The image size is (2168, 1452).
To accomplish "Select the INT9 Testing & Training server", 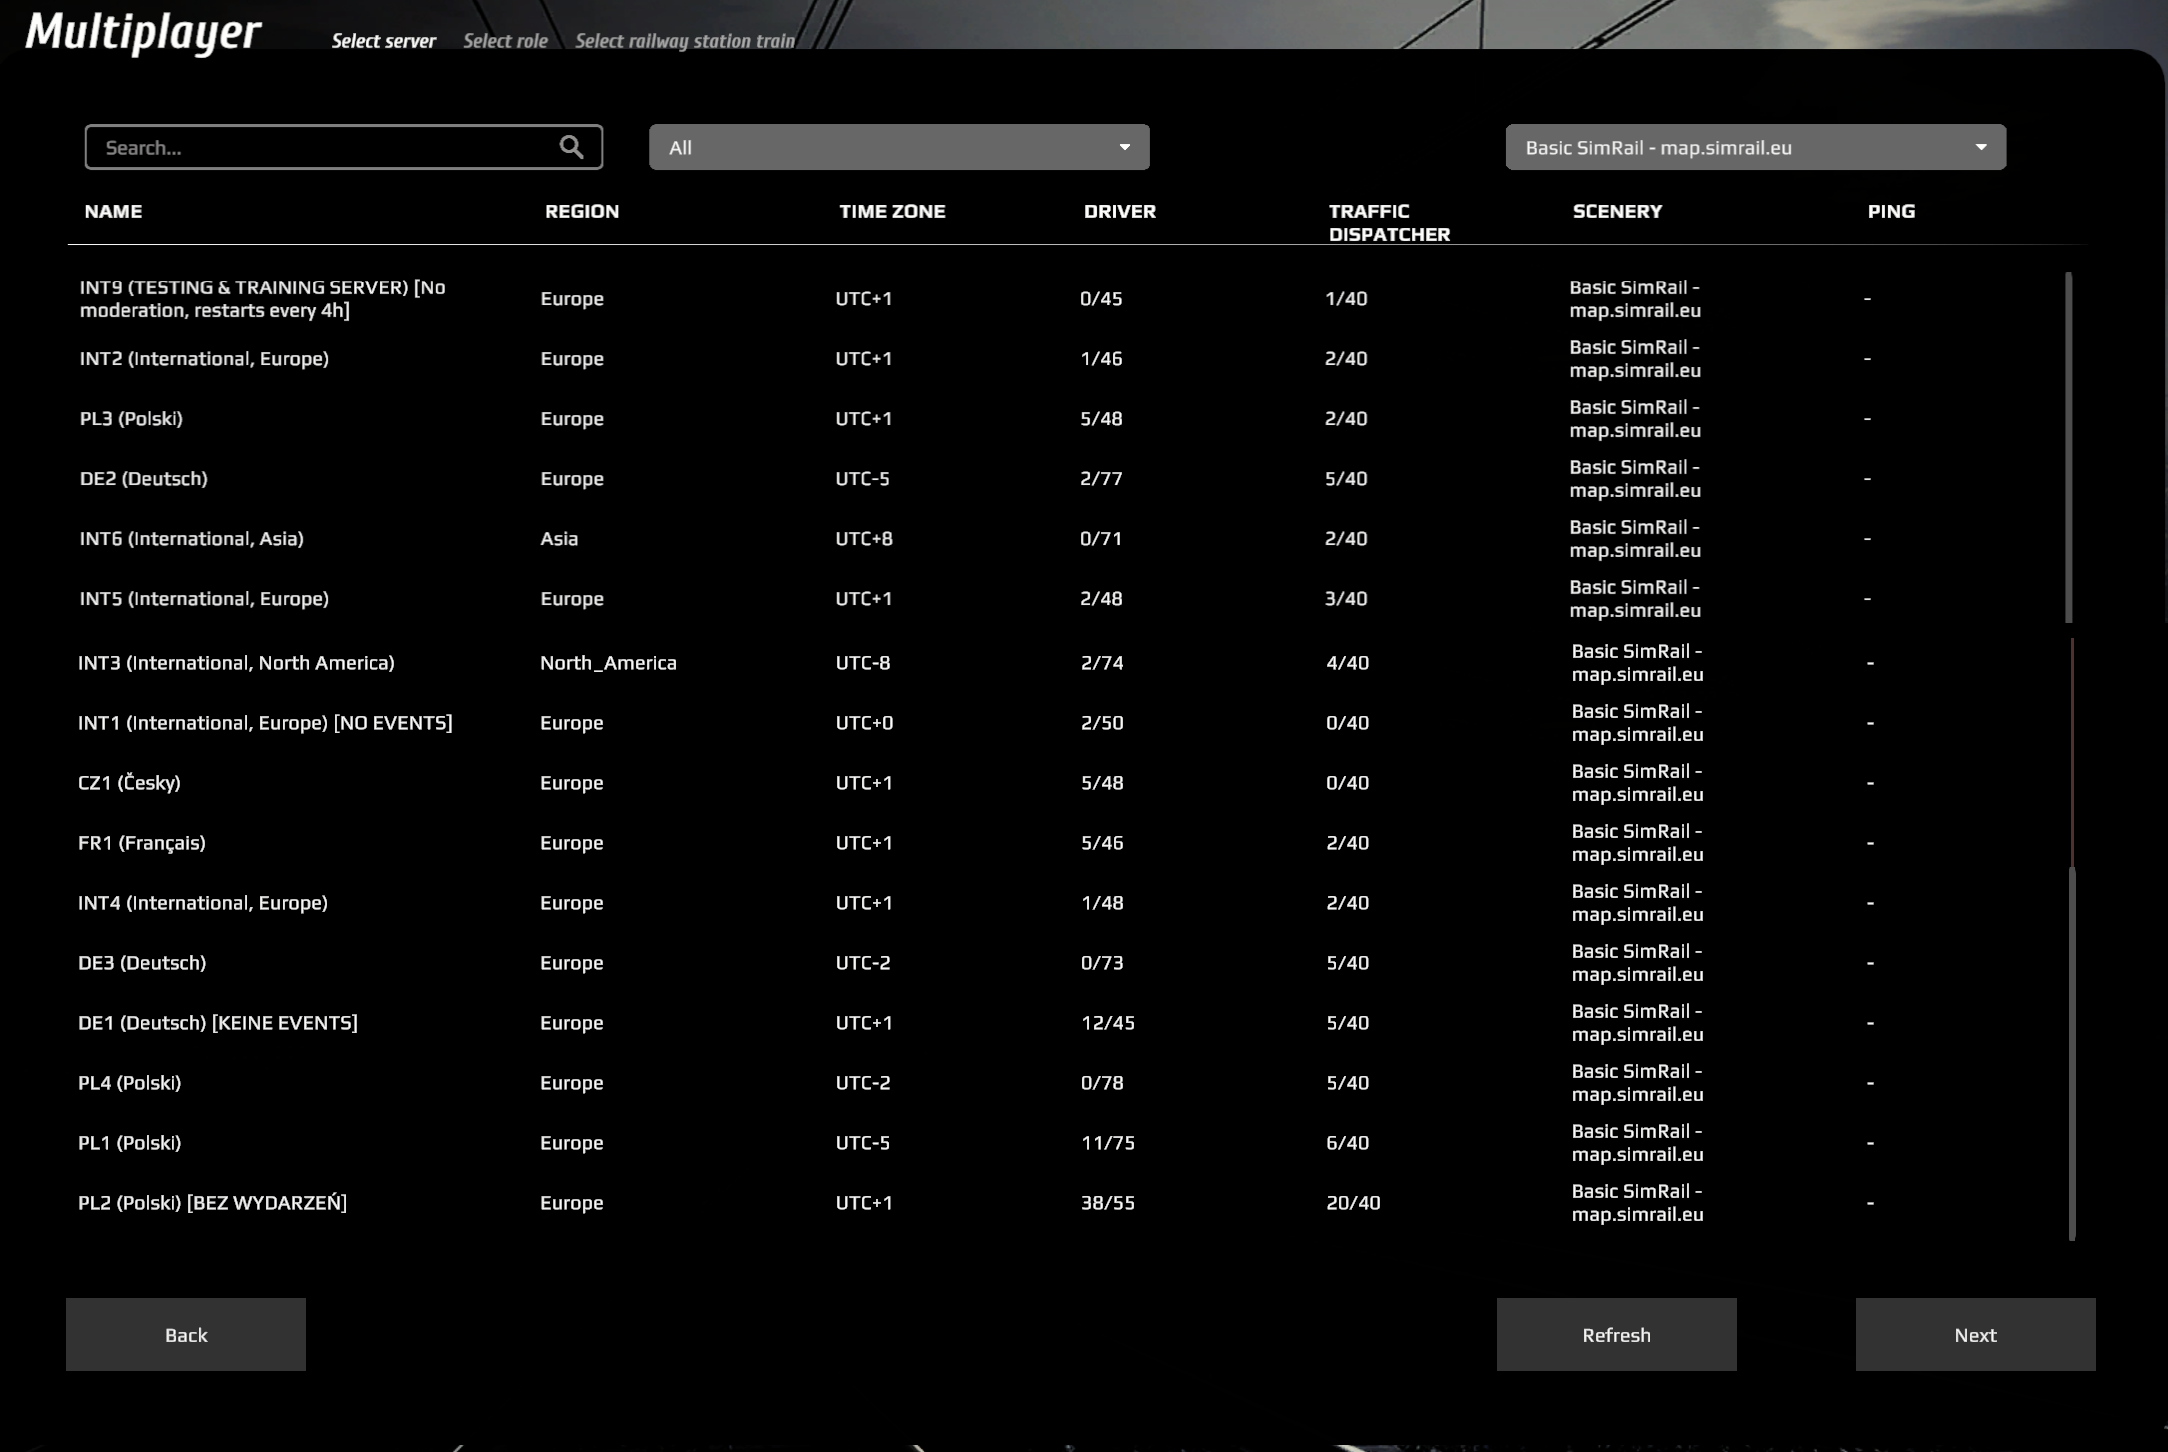I will click(x=263, y=298).
